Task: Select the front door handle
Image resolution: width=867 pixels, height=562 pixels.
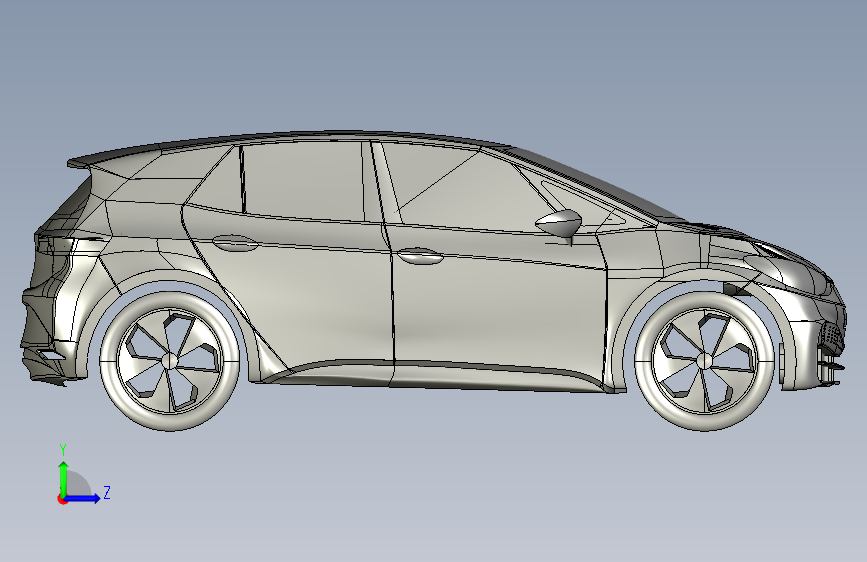Action: coord(420,256)
